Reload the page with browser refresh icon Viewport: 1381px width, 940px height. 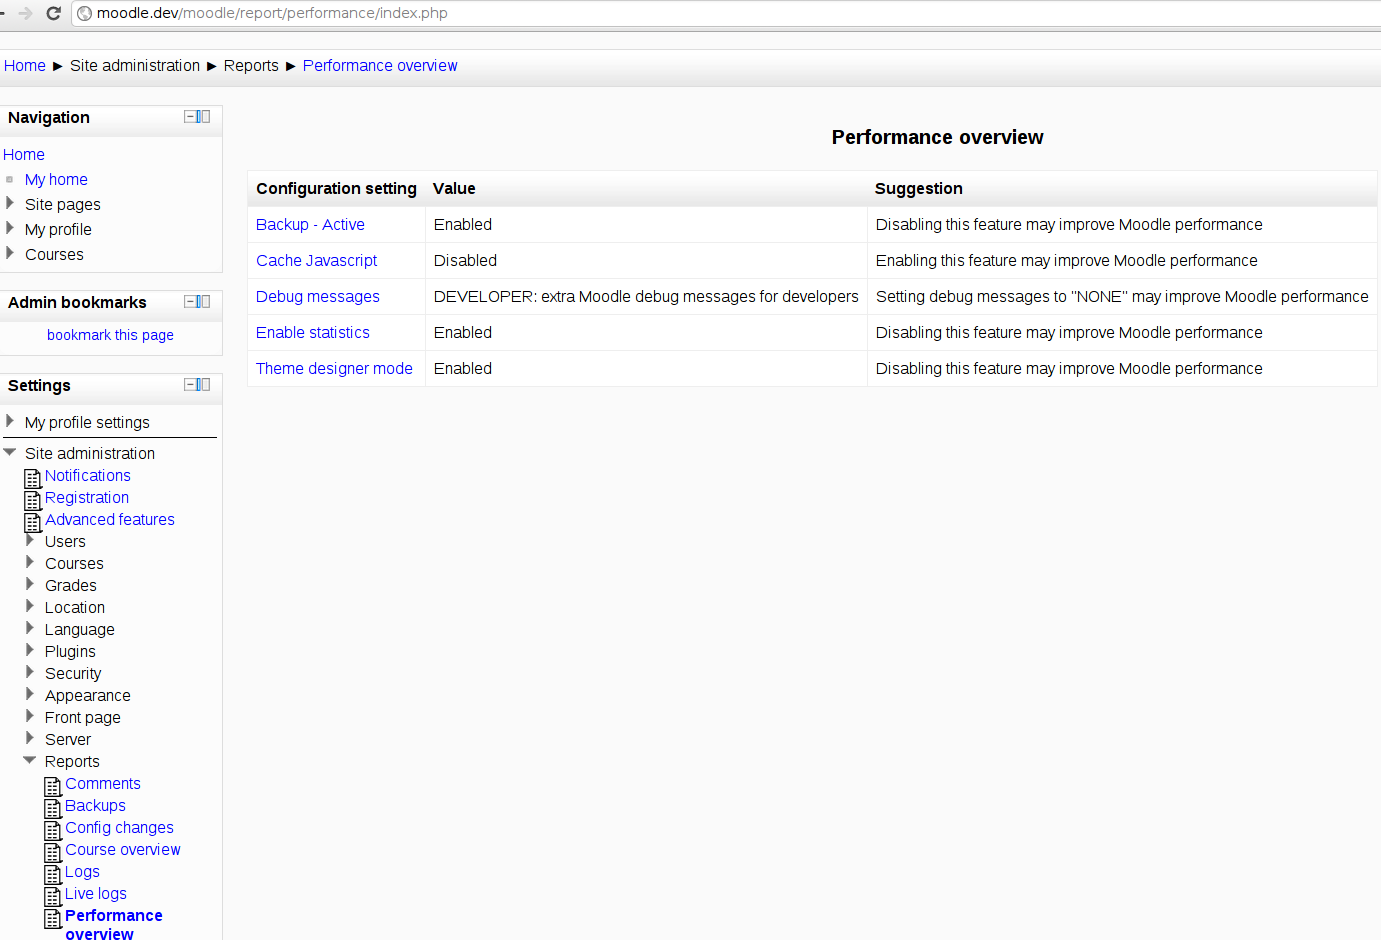(x=53, y=13)
